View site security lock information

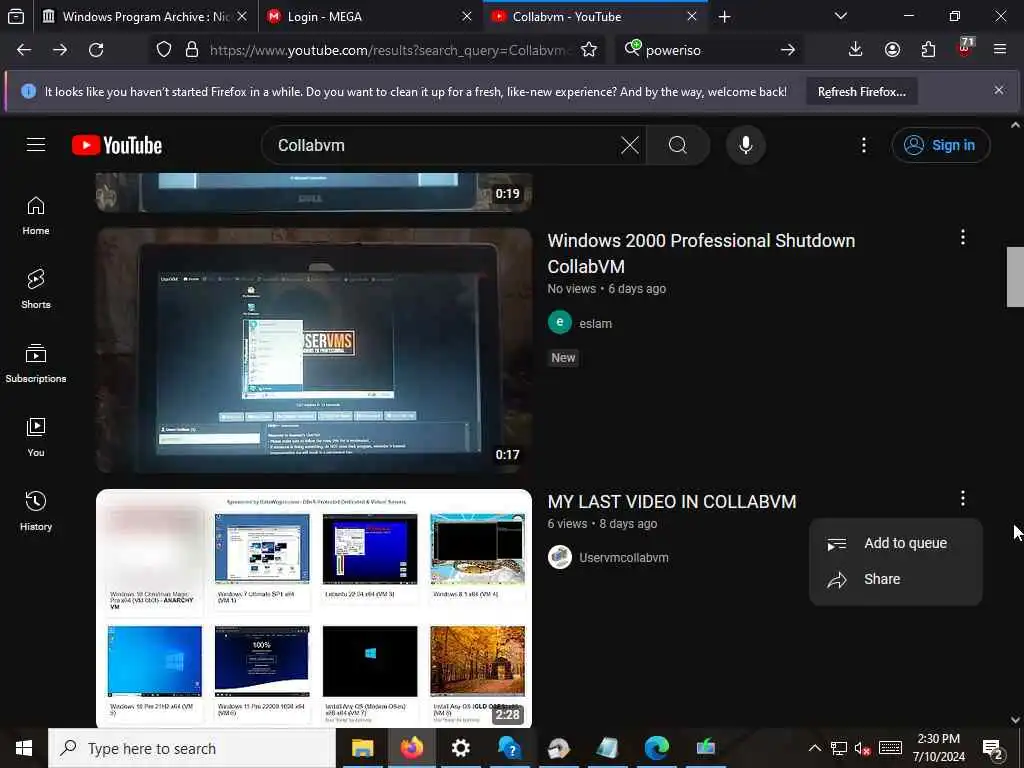pyautogui.click(x=191, y=50)
